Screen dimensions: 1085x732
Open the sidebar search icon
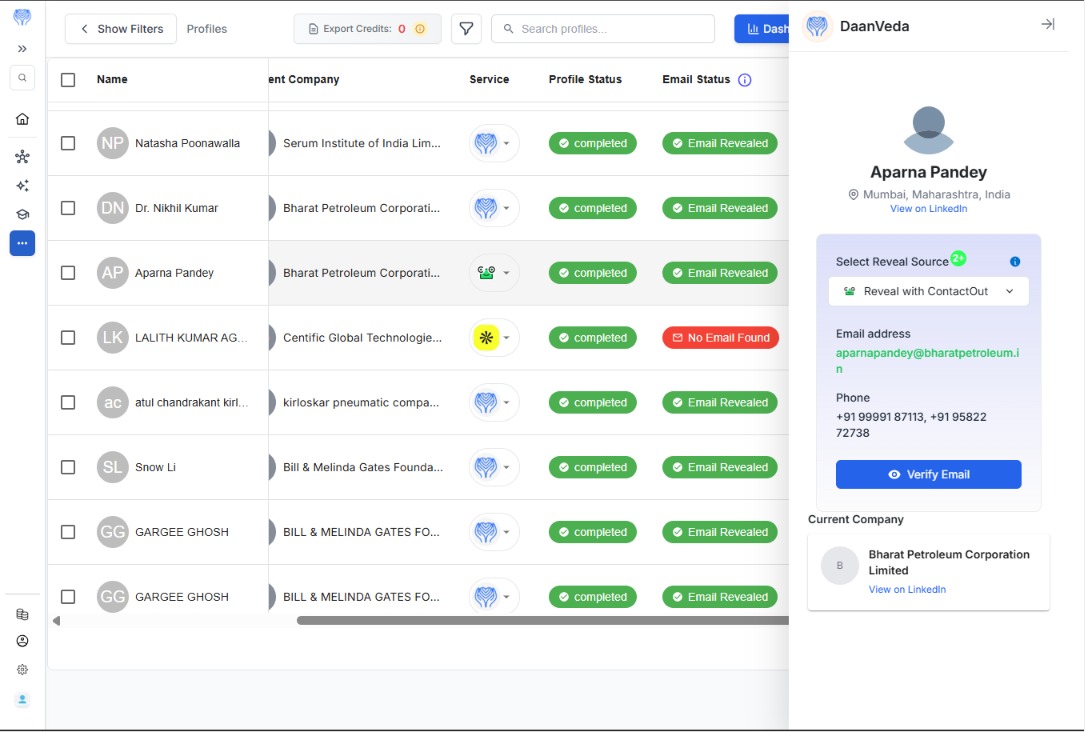(22, 78)
